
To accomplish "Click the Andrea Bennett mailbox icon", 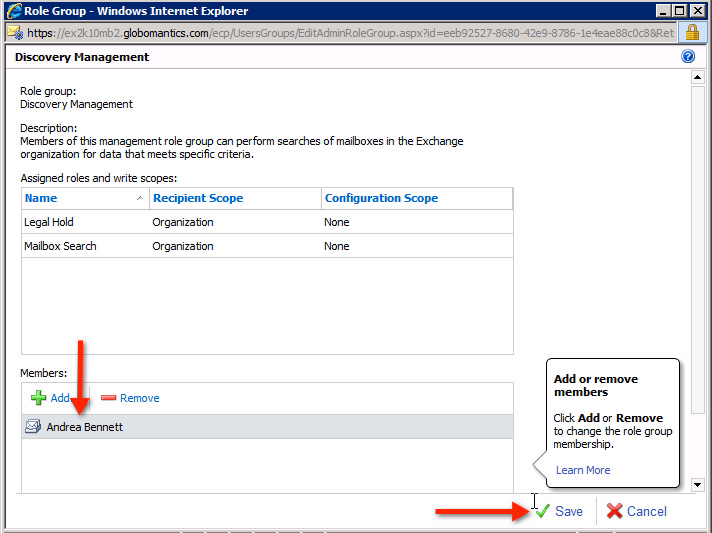I will [34, 427].
